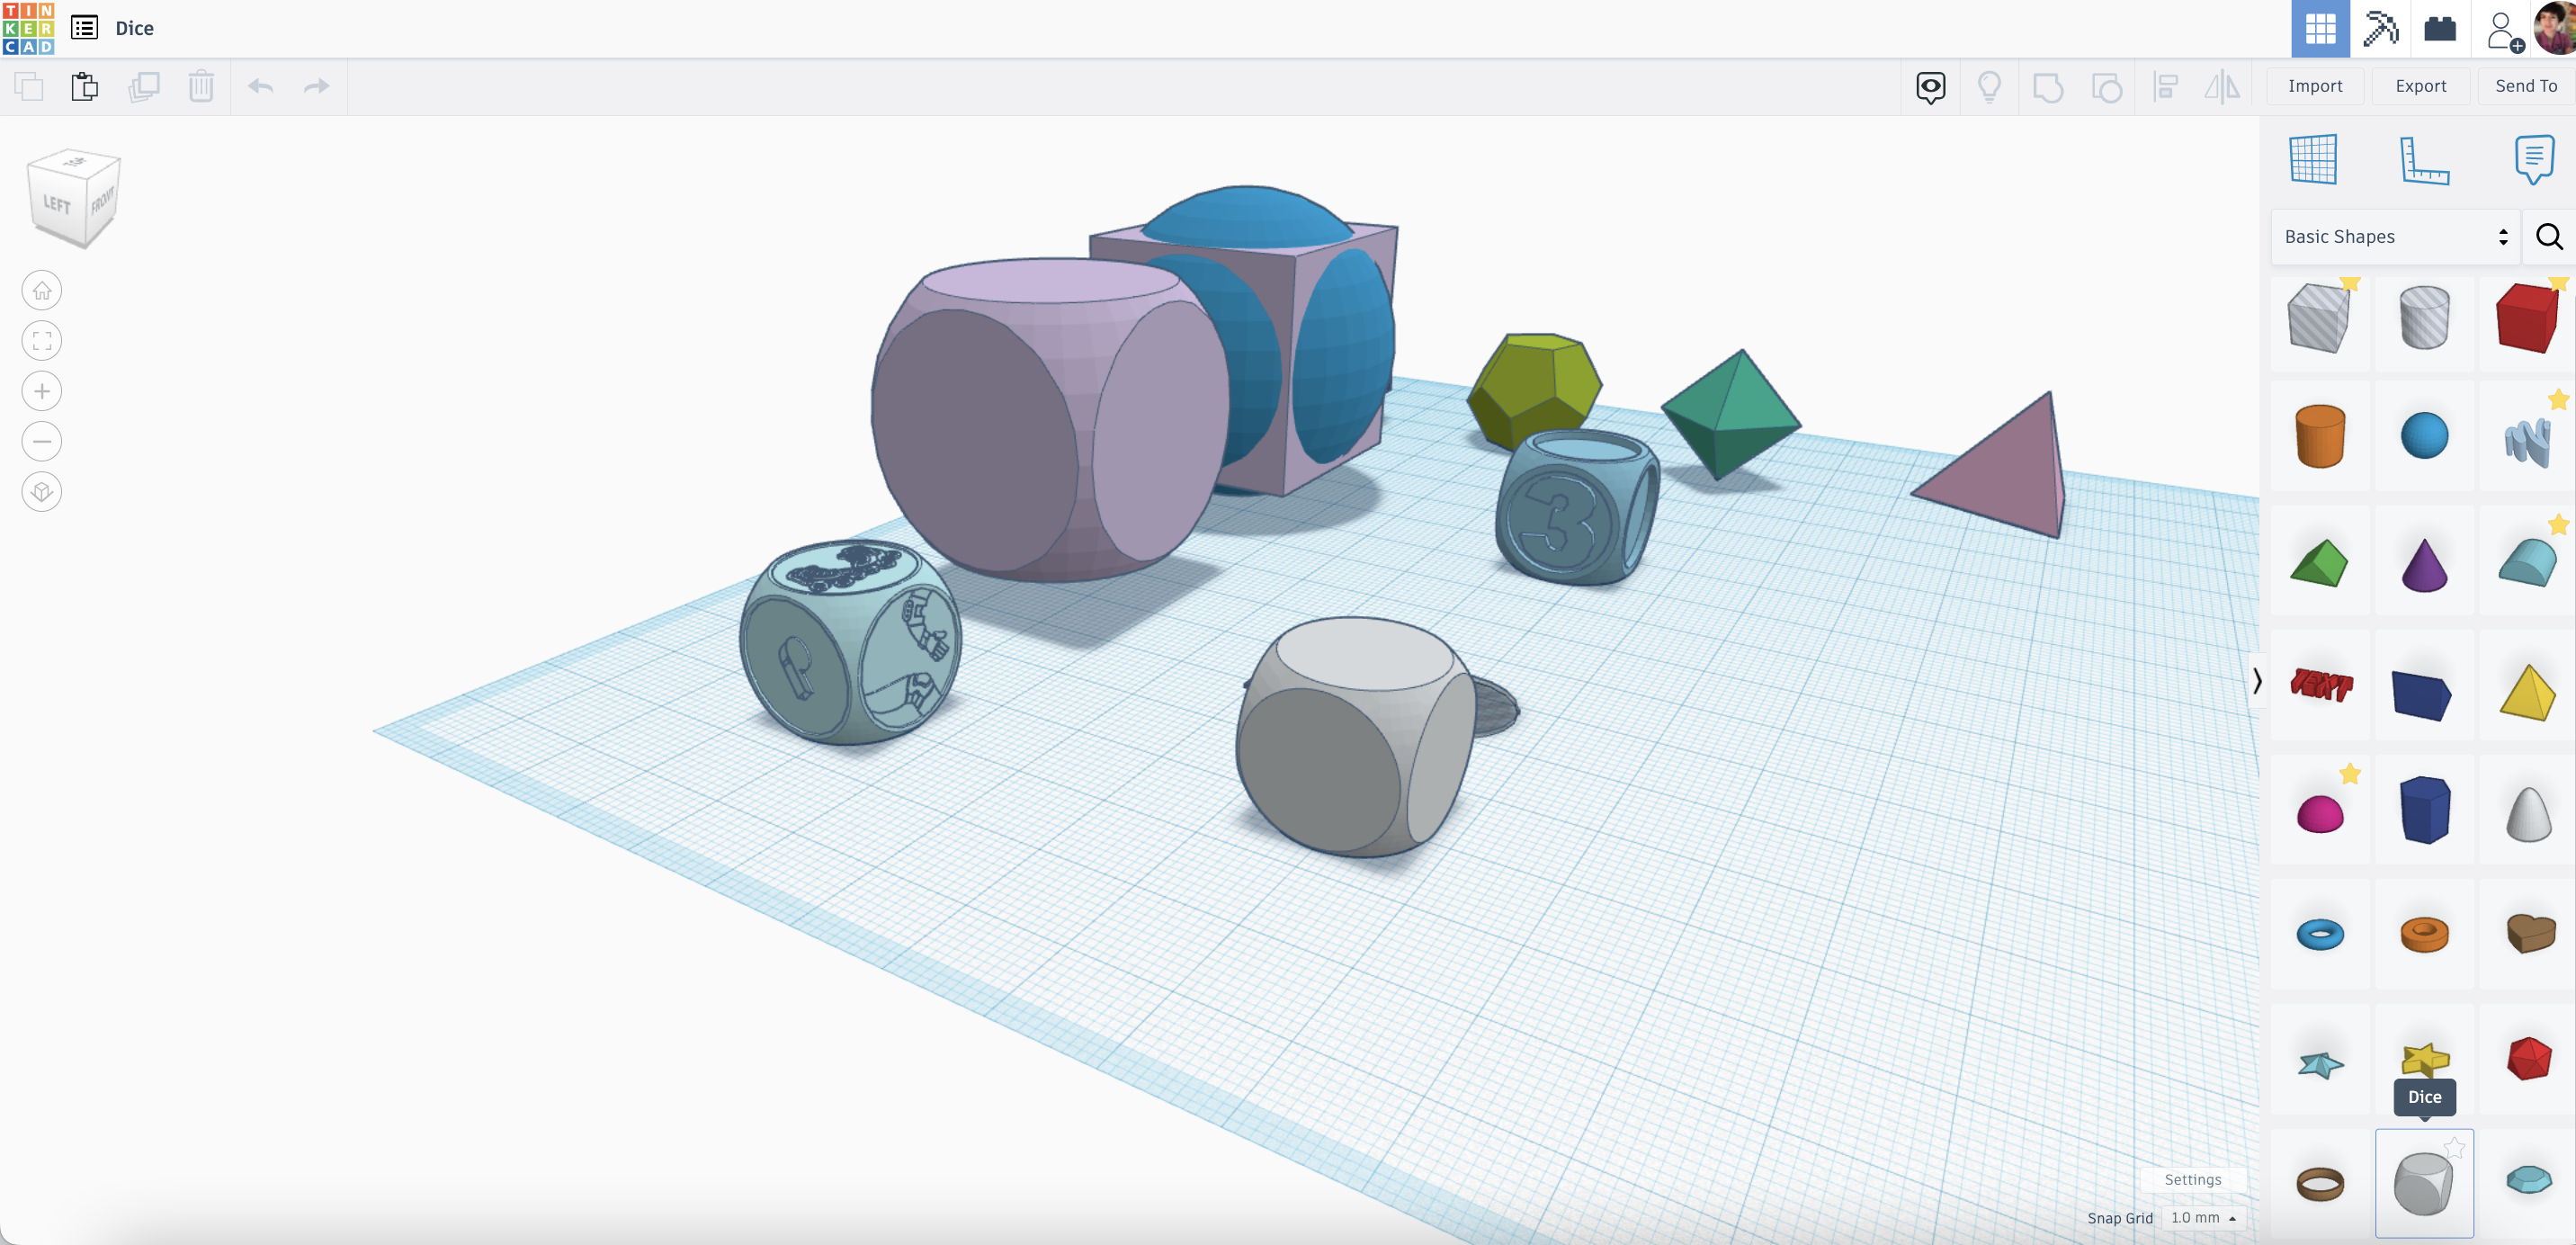The width and height of the screenshot is (2576, 1245).
Task: Switch to Bricks mode
Action: tap(2440, 28)
